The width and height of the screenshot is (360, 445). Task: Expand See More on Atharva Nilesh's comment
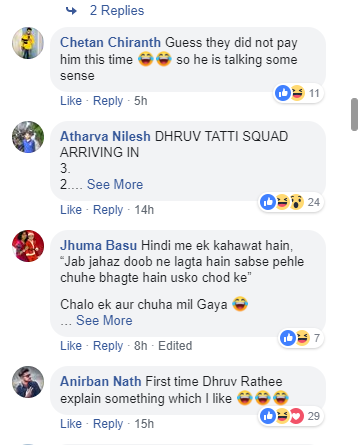(115, 184)
